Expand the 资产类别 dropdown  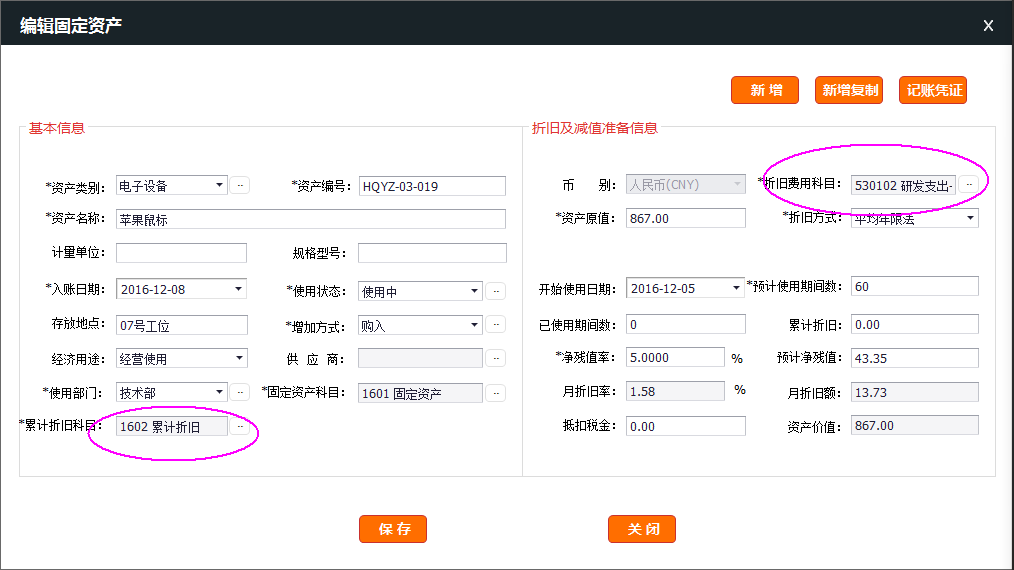(220, 186)
